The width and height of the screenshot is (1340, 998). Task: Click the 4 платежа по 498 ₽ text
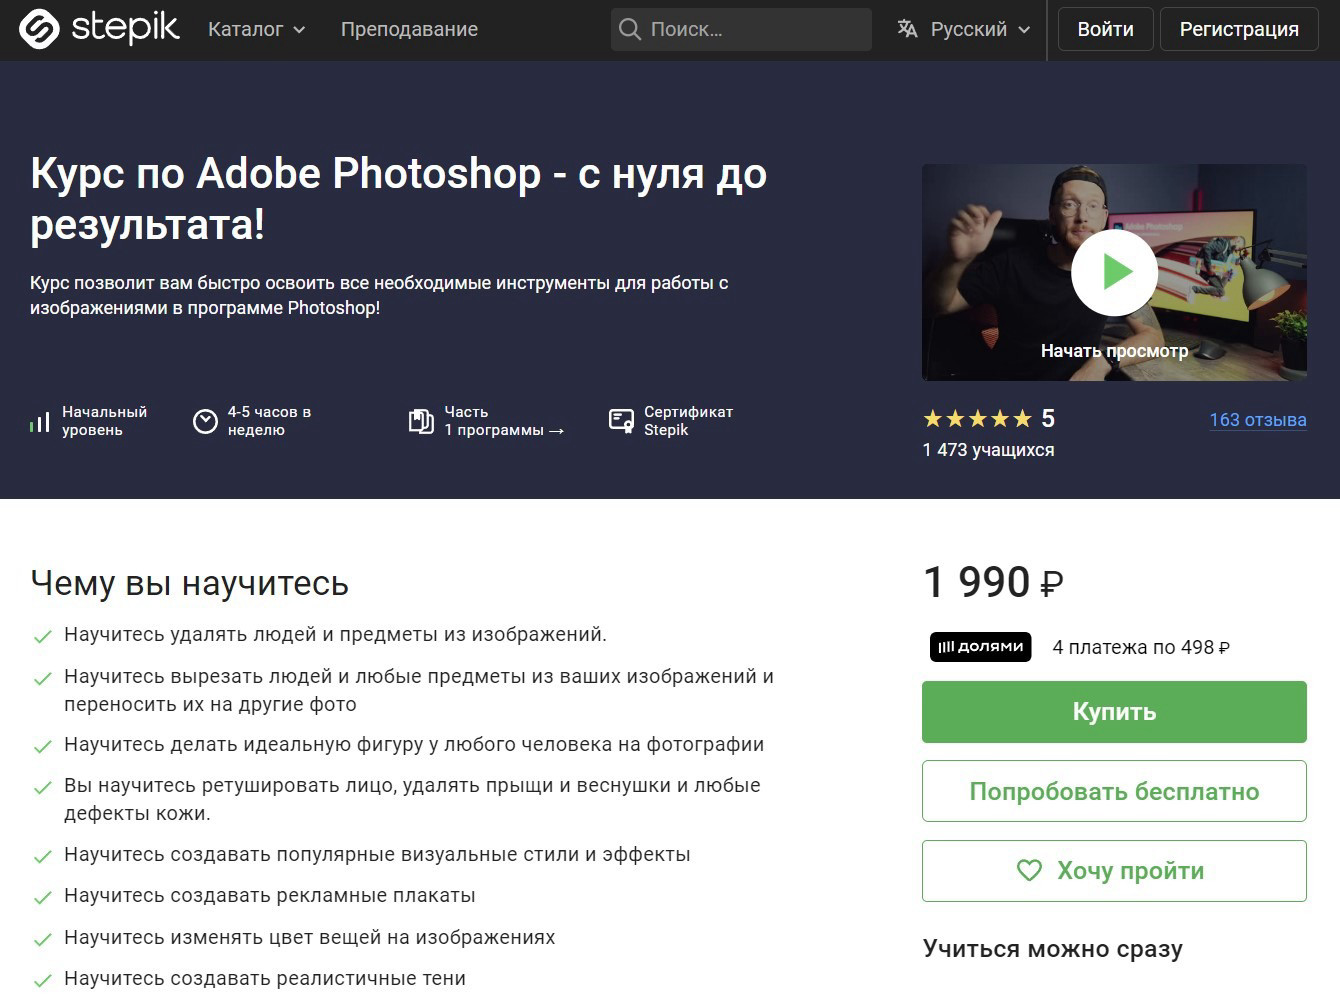[1141, 647]
